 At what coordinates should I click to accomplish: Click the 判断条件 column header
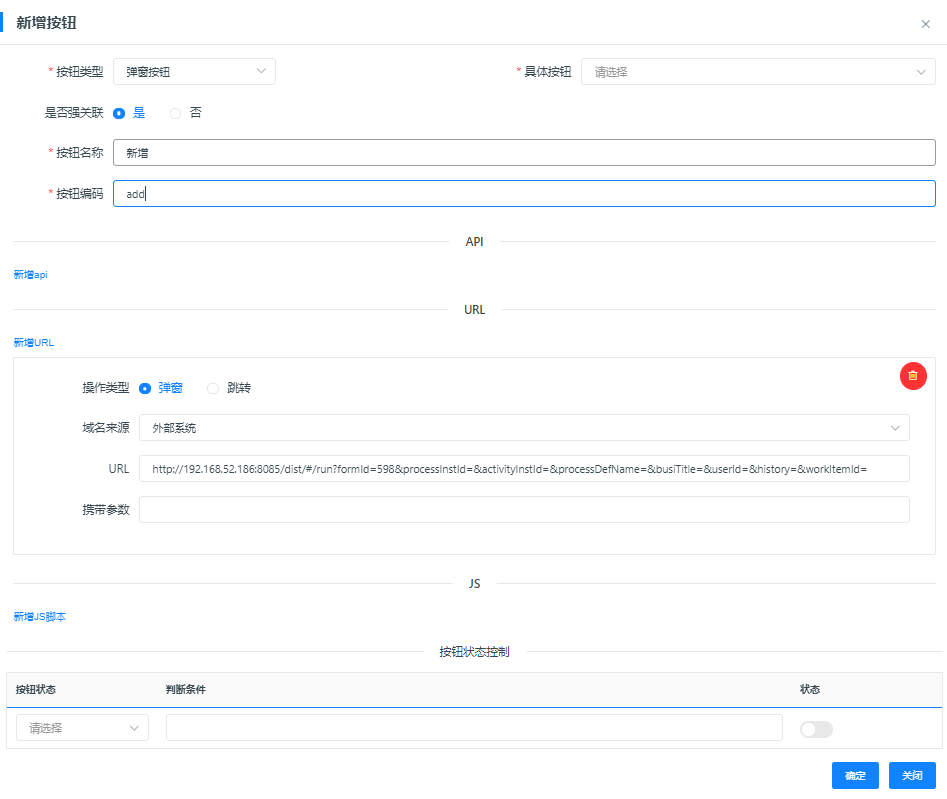[x=185, y=690]
